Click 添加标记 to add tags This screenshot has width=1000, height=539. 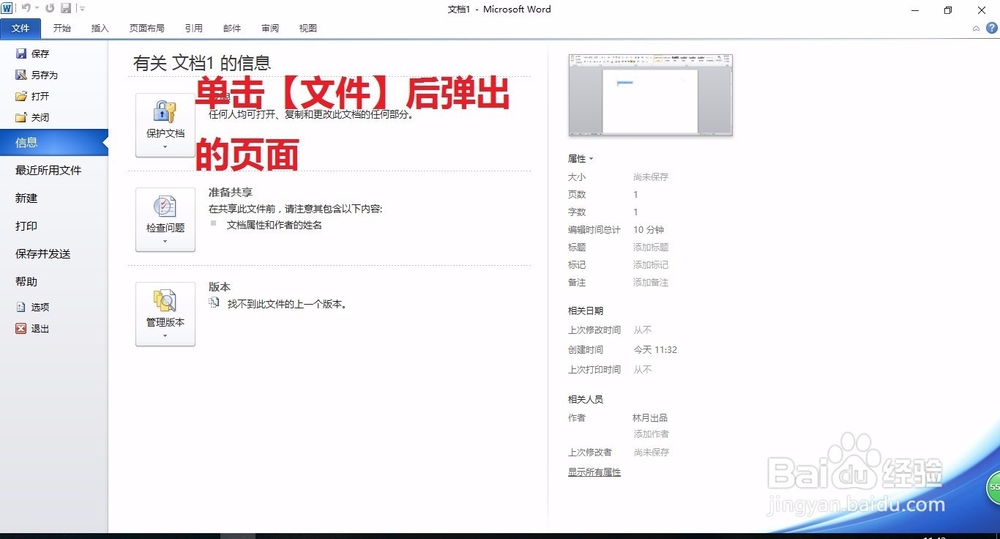pyautogui.click(x=651, y=265)
